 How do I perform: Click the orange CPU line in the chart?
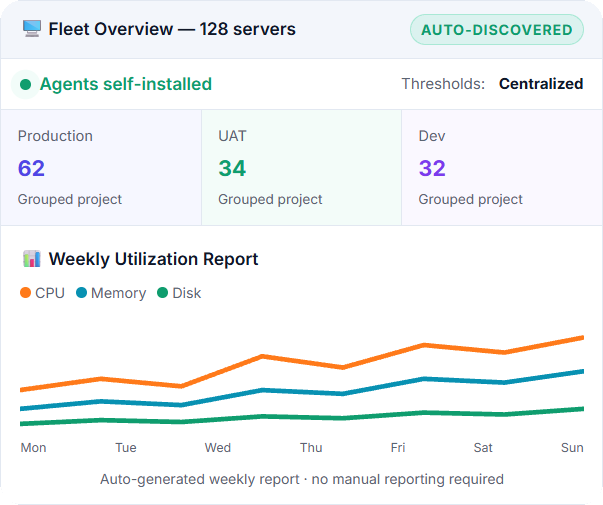(262, 357)
